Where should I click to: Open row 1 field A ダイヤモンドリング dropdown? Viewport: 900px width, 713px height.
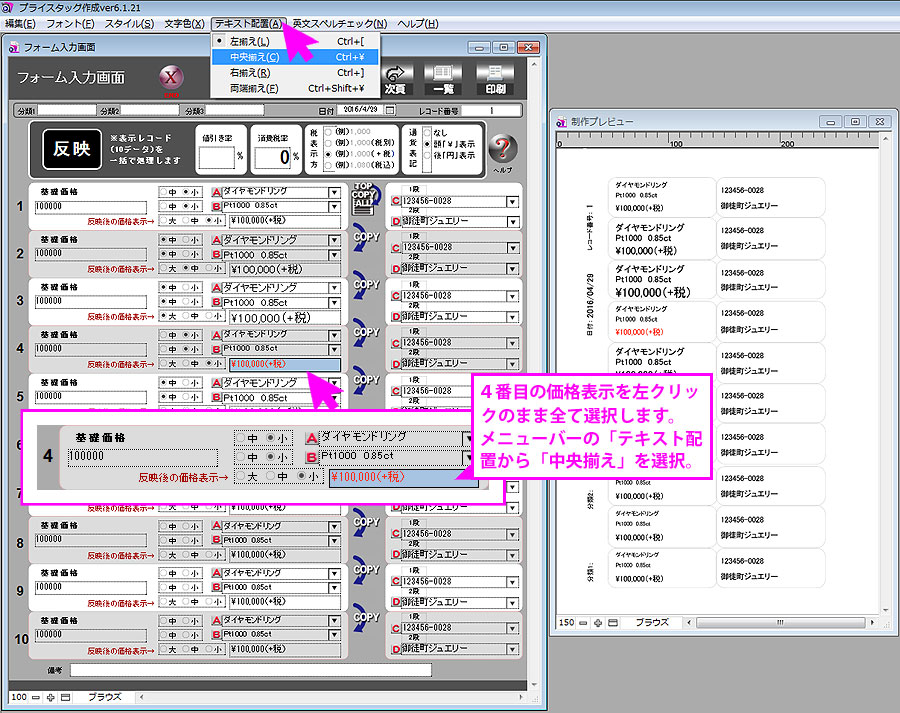[x=334, y=192]
